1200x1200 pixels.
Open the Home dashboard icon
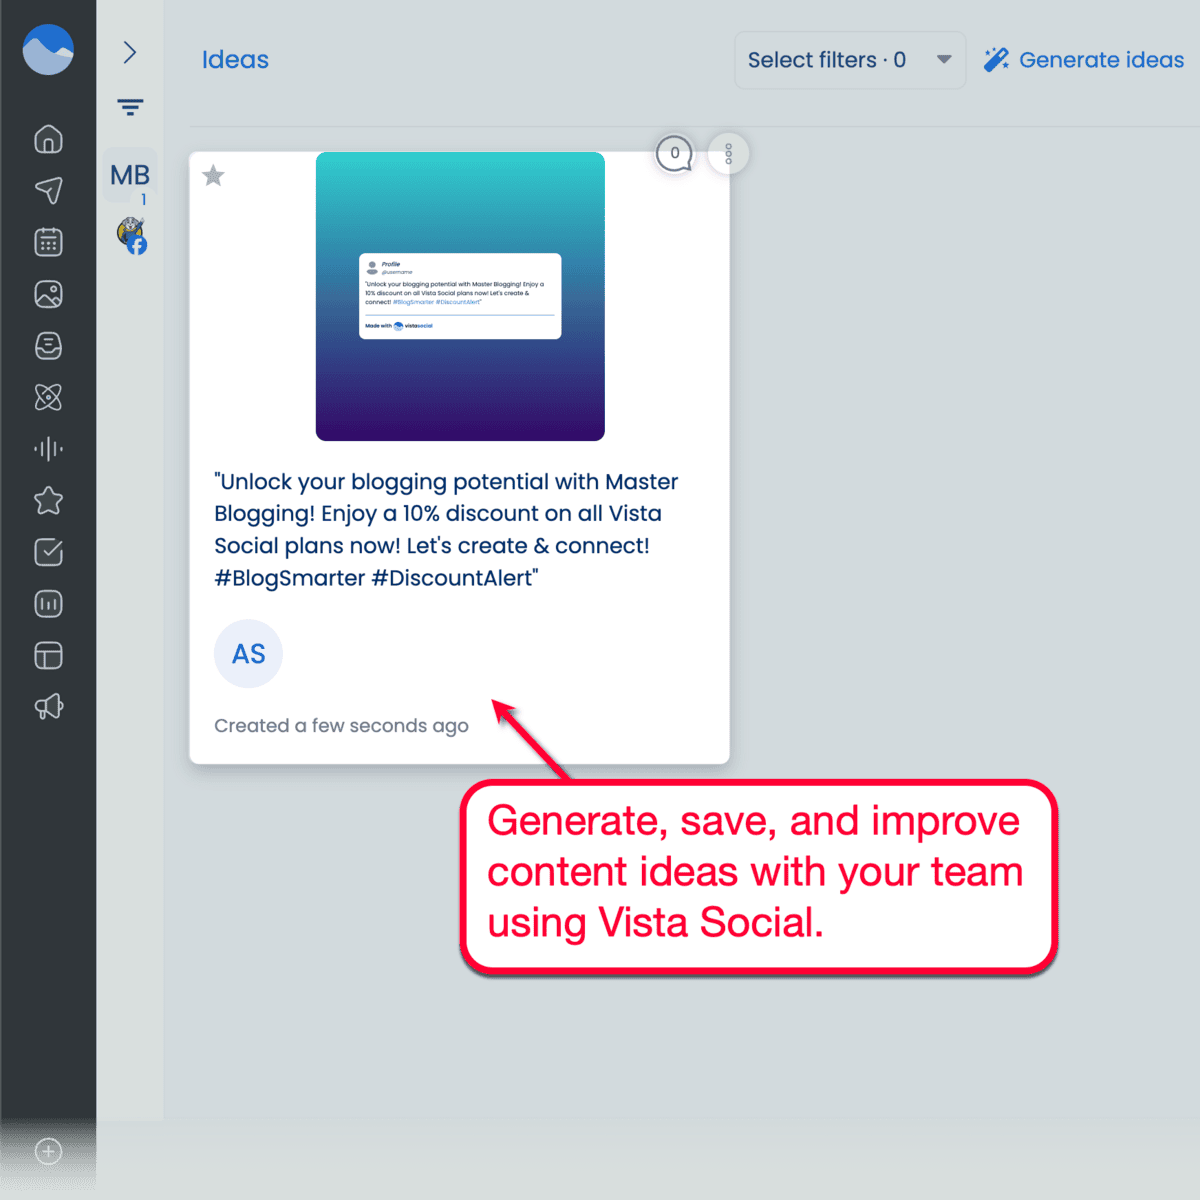(48, 140)
